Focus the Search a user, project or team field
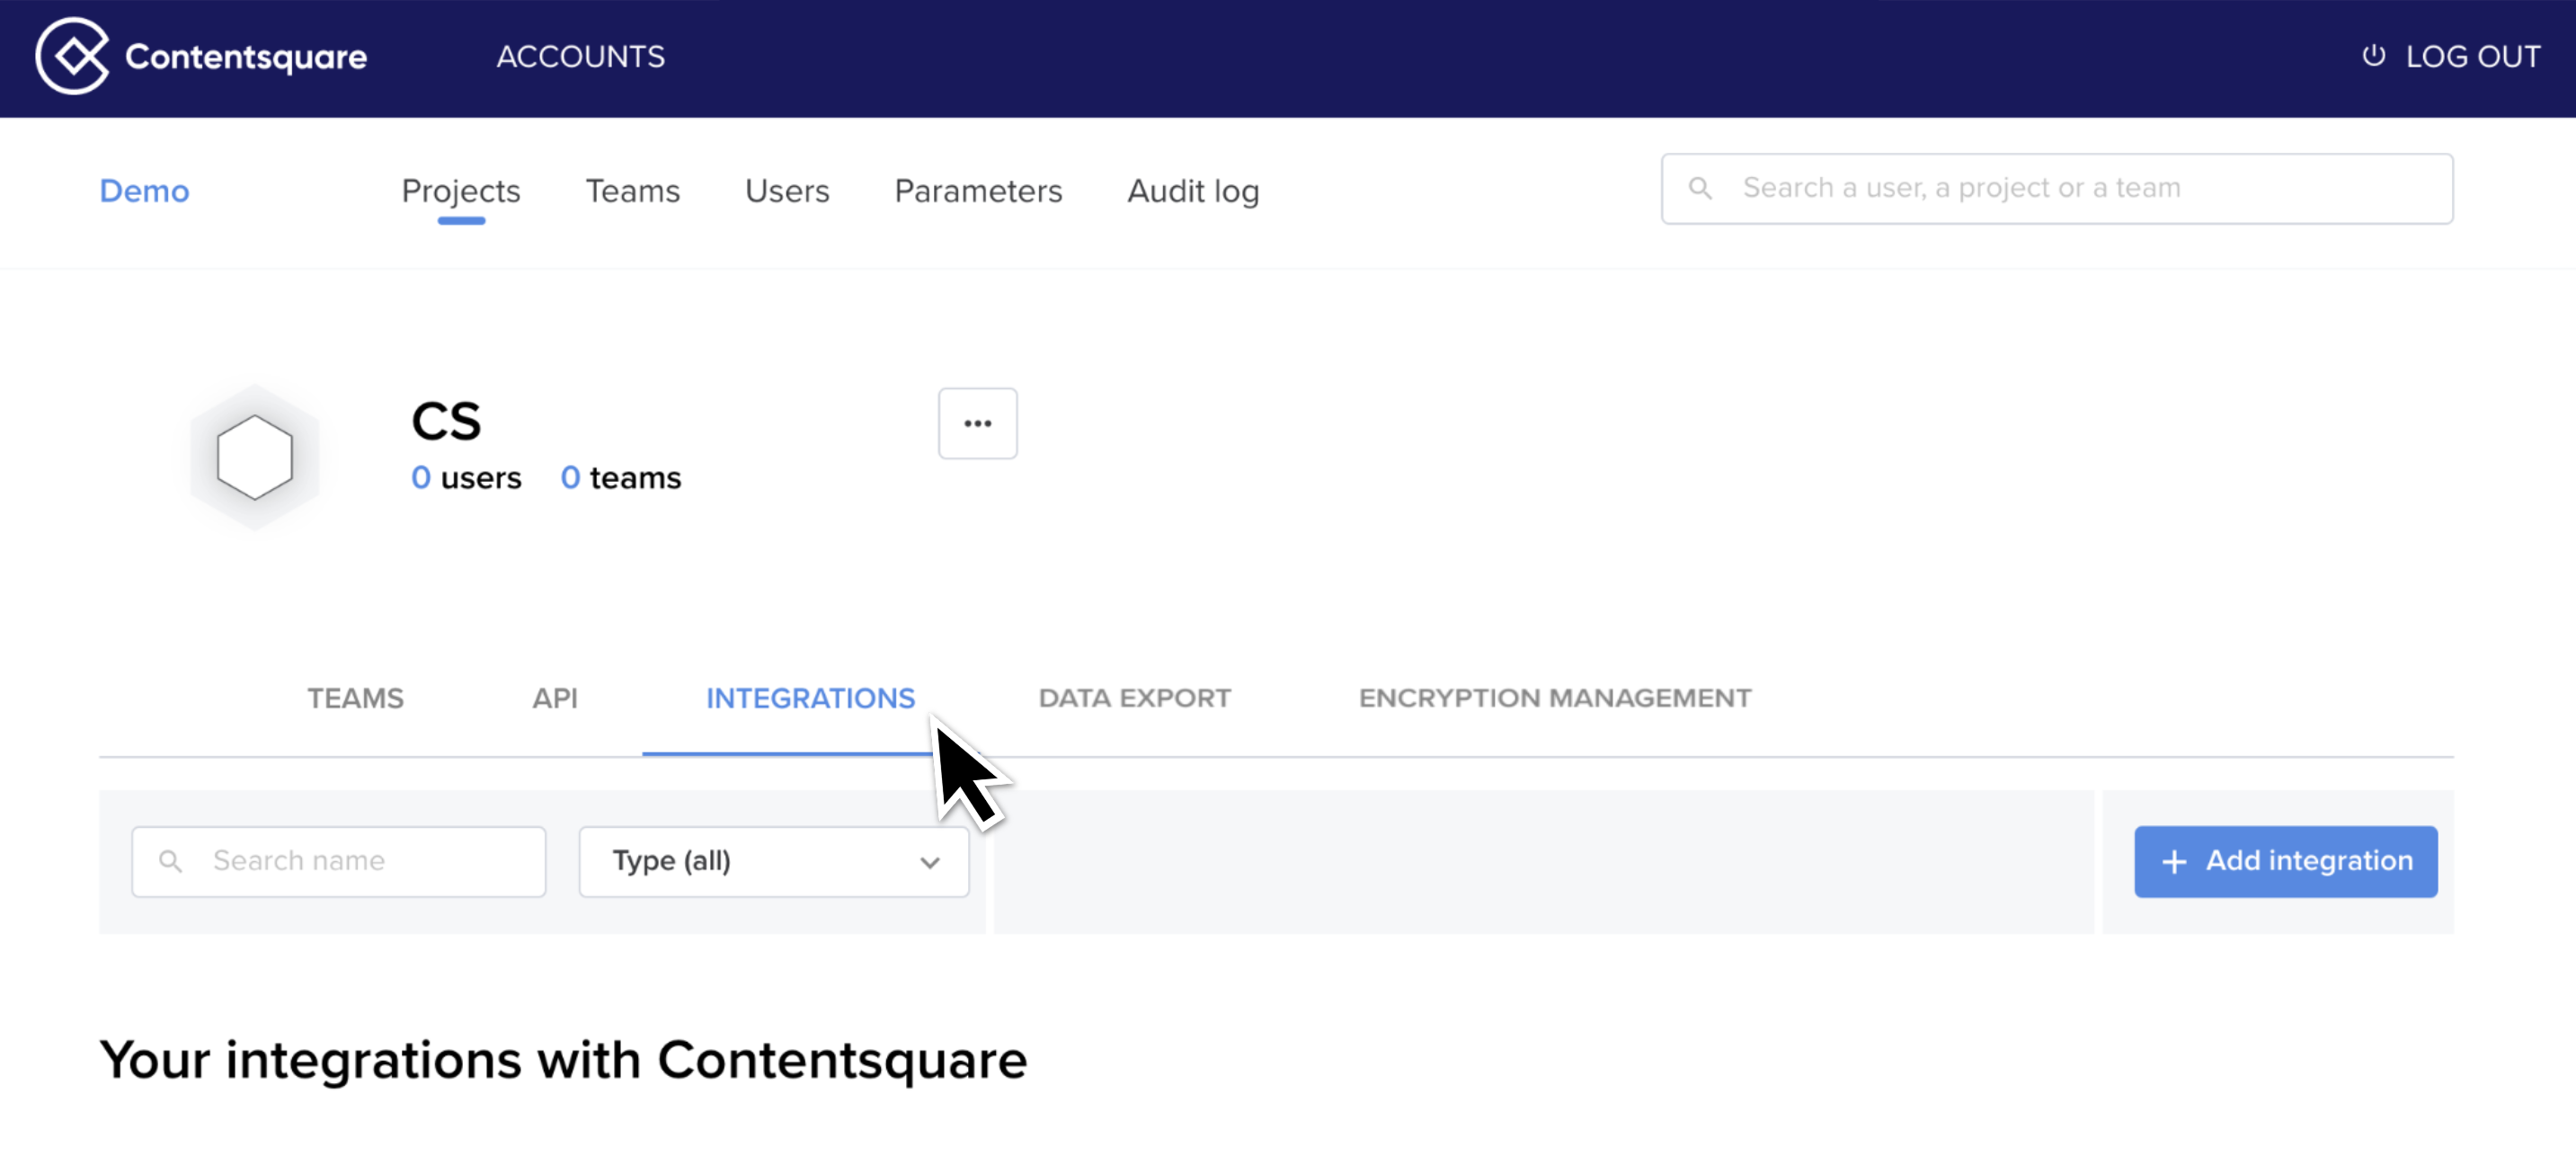This screenshot has height=1165, width=2576. click(2057, 188)
